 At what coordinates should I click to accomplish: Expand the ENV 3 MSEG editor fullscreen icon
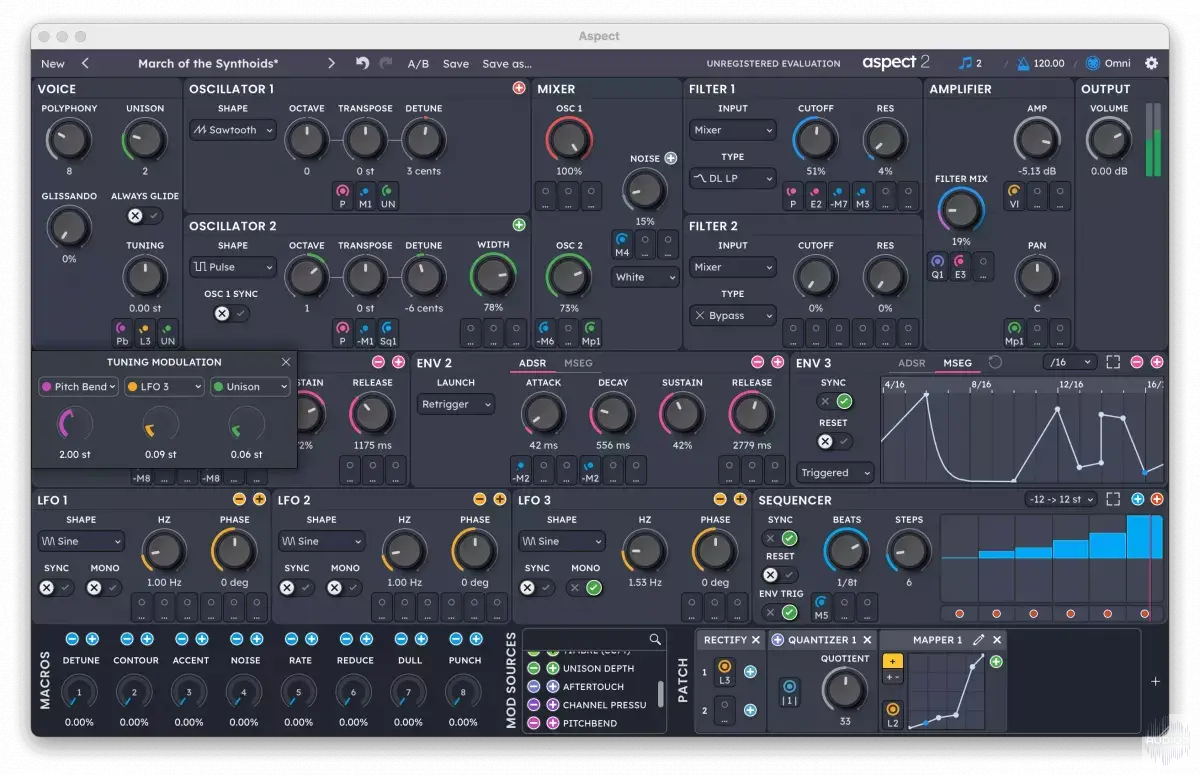[x=1113, y=362]
